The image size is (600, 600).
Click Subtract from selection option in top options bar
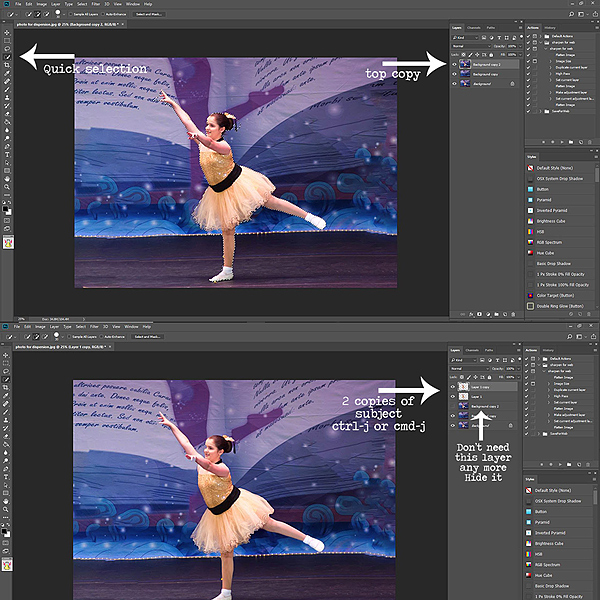click(46, 14)
